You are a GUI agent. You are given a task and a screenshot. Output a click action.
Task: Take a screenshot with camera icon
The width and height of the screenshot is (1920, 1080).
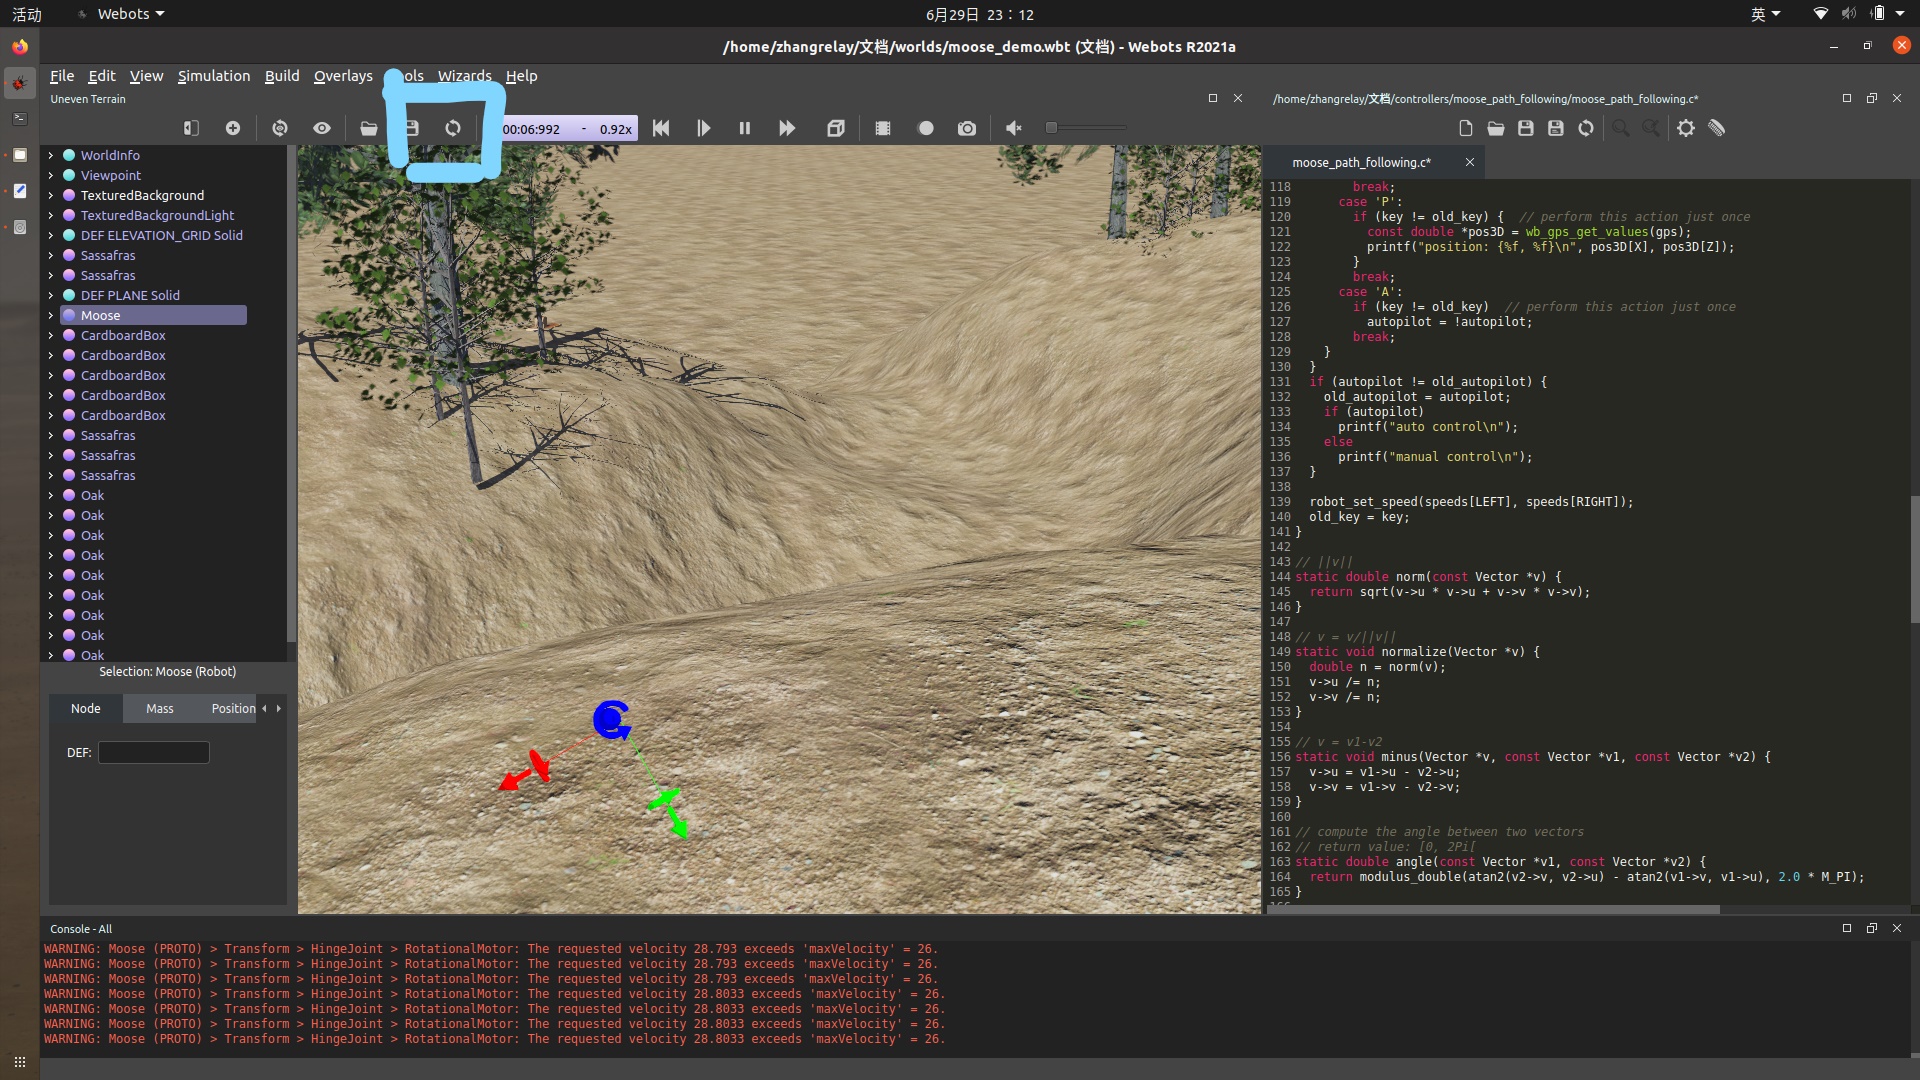click(x=967, y=128)
